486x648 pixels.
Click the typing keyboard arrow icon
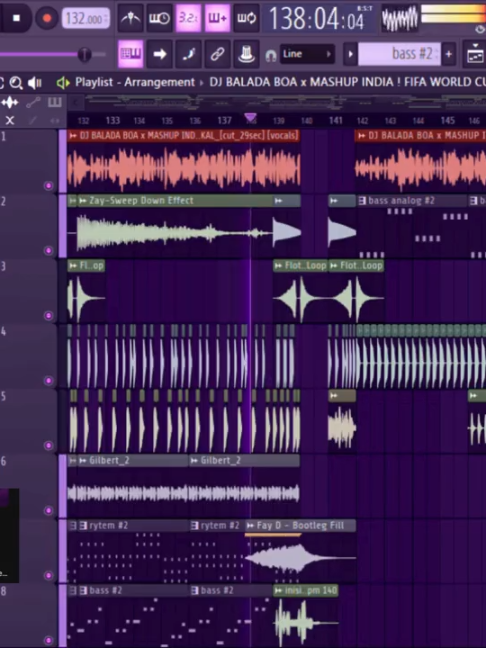click(160, 54)
